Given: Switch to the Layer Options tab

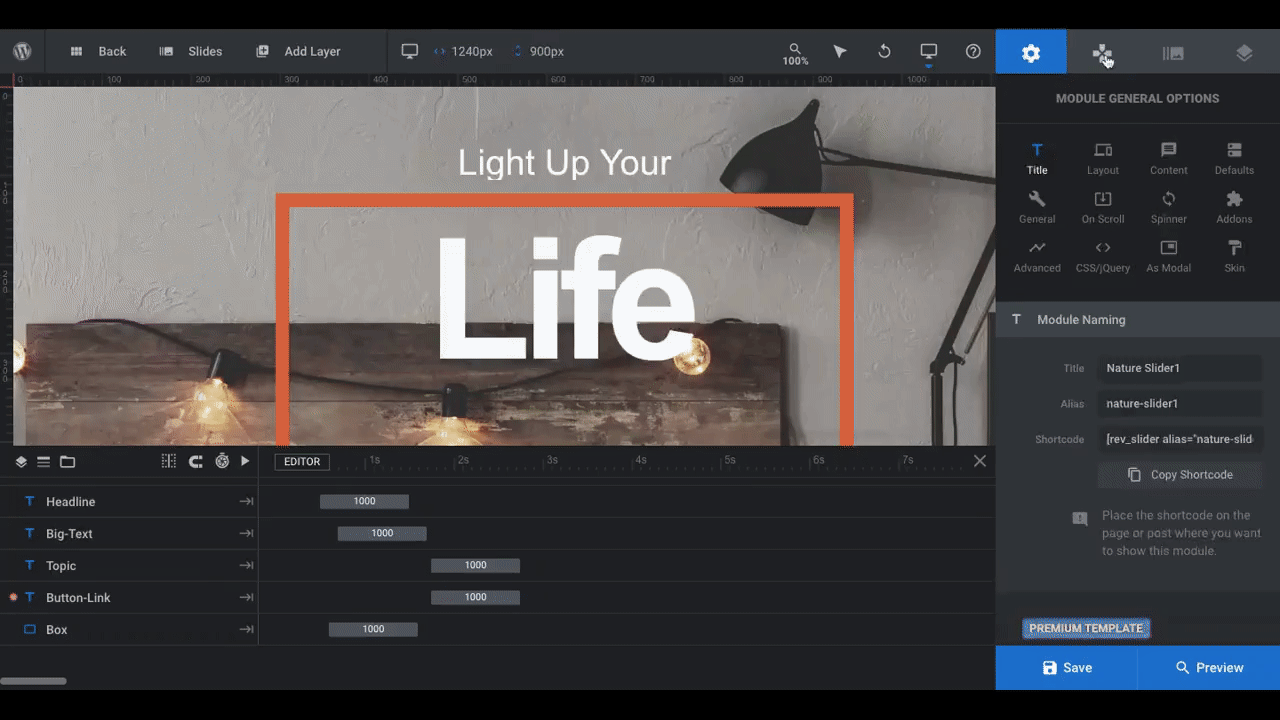Looking at the screenshot, I should [1244, 52].
